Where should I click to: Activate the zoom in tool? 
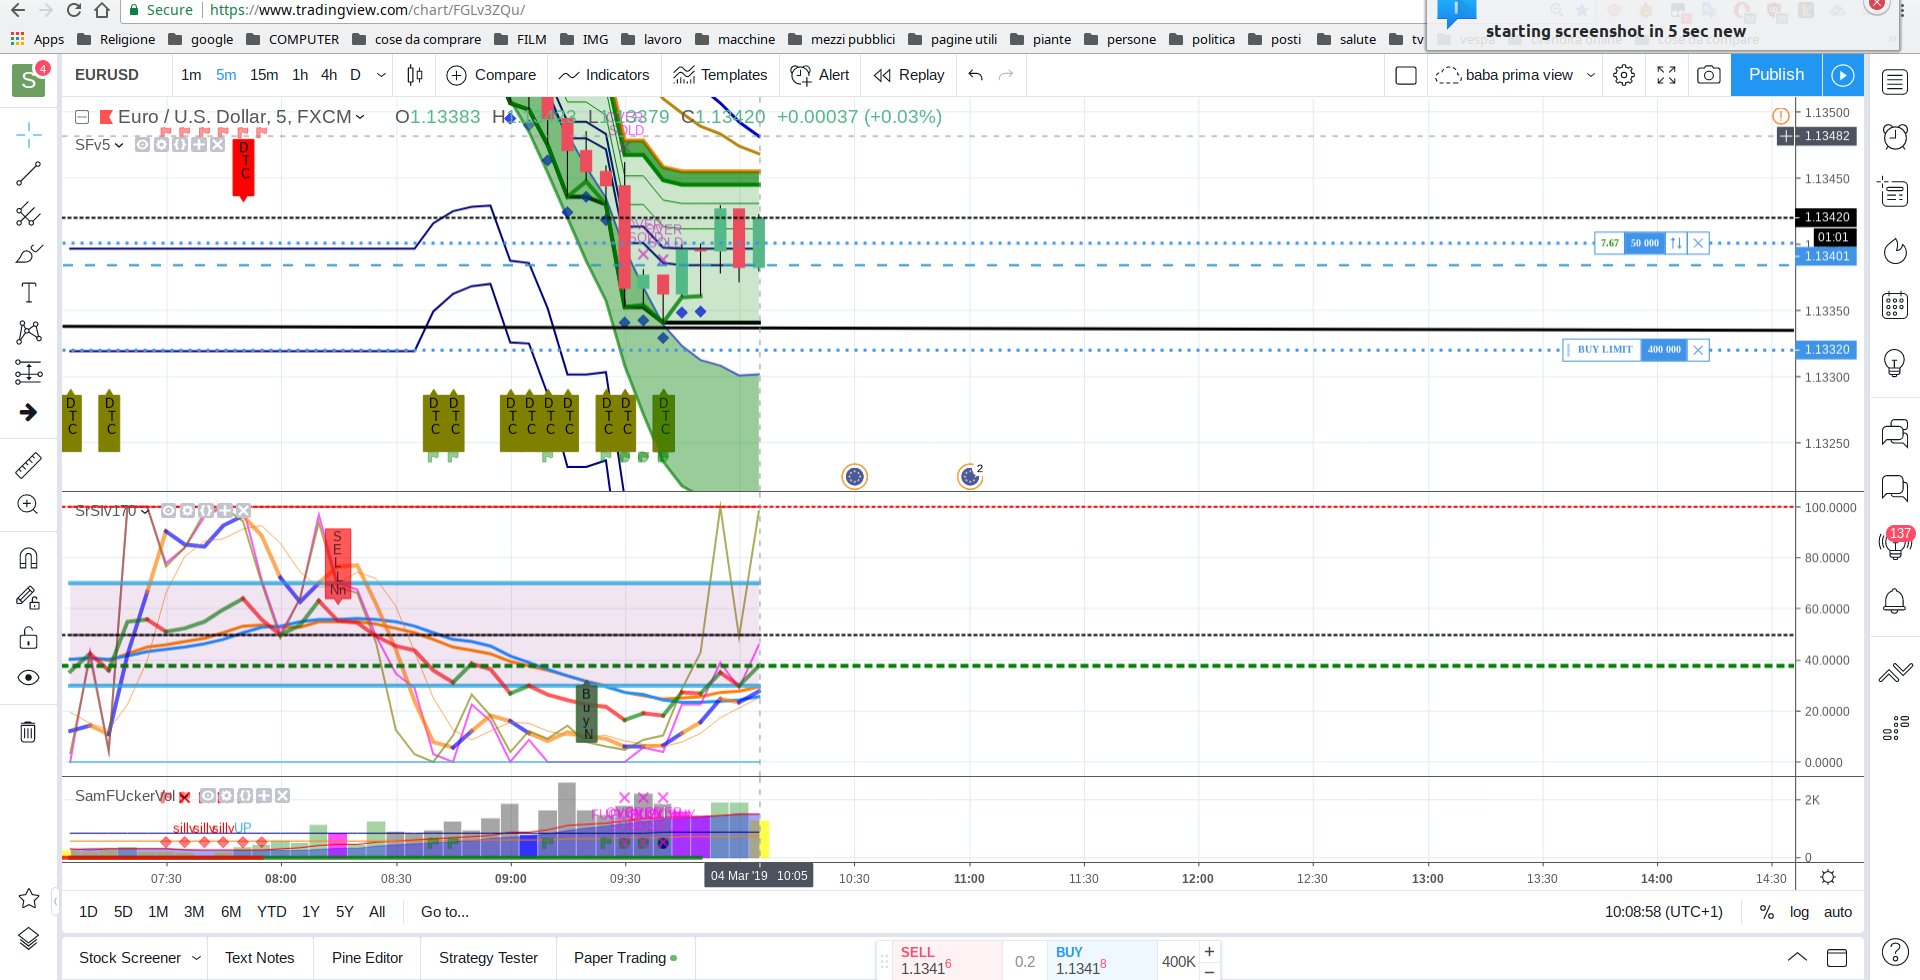[x=28, y=505]
